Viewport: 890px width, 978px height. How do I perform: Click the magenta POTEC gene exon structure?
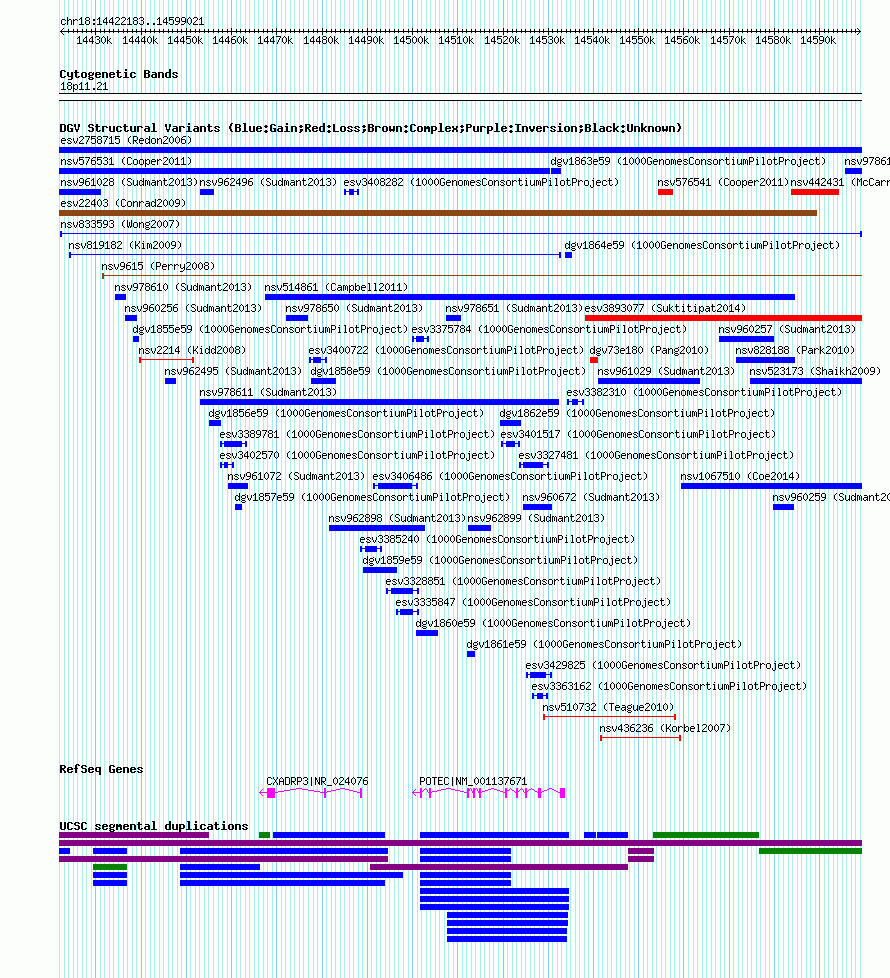[489, 793]
